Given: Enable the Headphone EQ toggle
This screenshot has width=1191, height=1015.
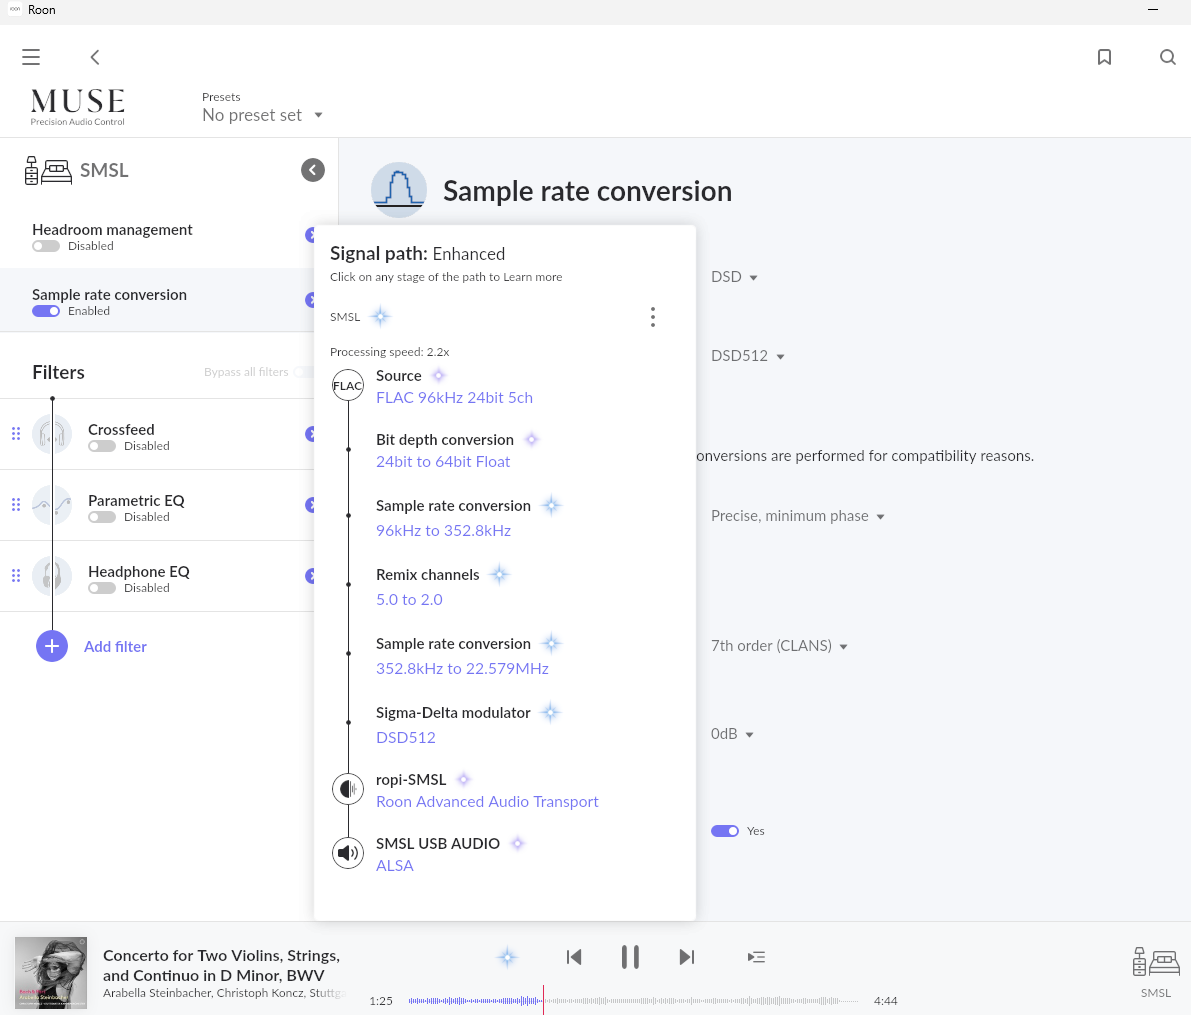Looking at the screenshot, I should (102, 588).
